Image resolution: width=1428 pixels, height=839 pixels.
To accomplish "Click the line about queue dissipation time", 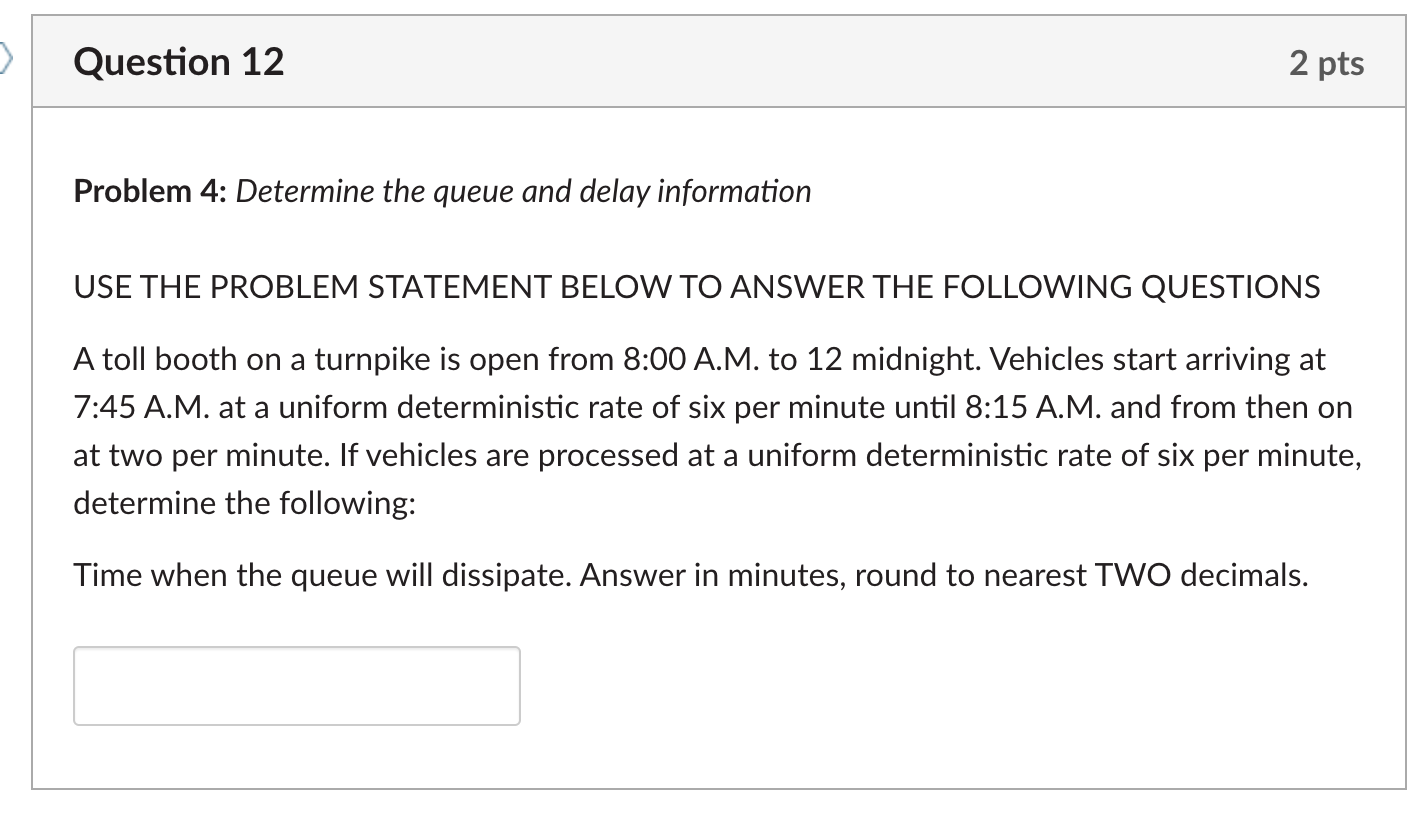I will (x=690, y=574).
